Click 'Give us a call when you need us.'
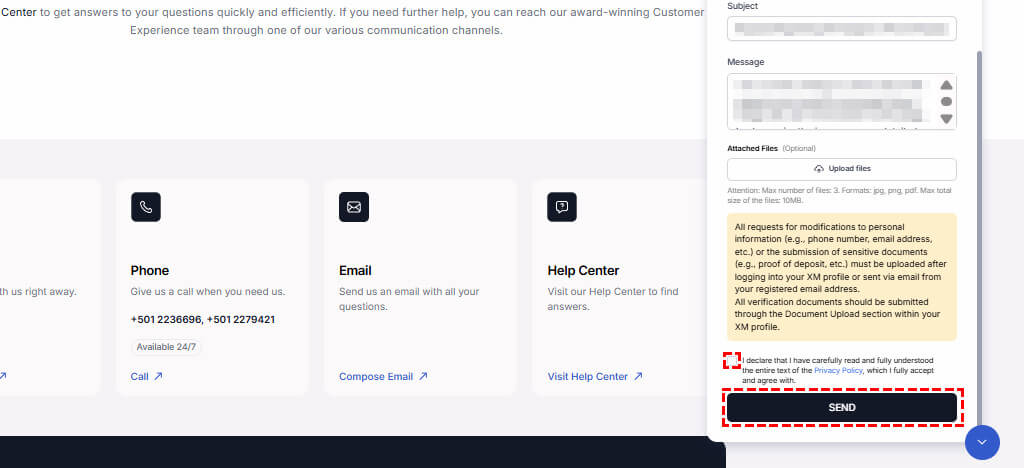This screenshot has width=1024, height=468. pyautogui.click(x=208, y=292)
